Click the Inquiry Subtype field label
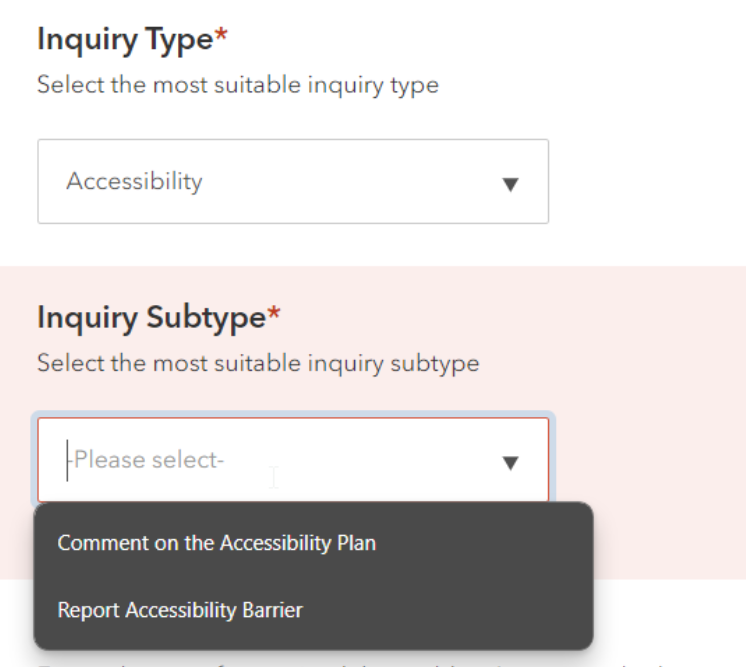Screen dimensions: 746x667 (x=151, y=318)
